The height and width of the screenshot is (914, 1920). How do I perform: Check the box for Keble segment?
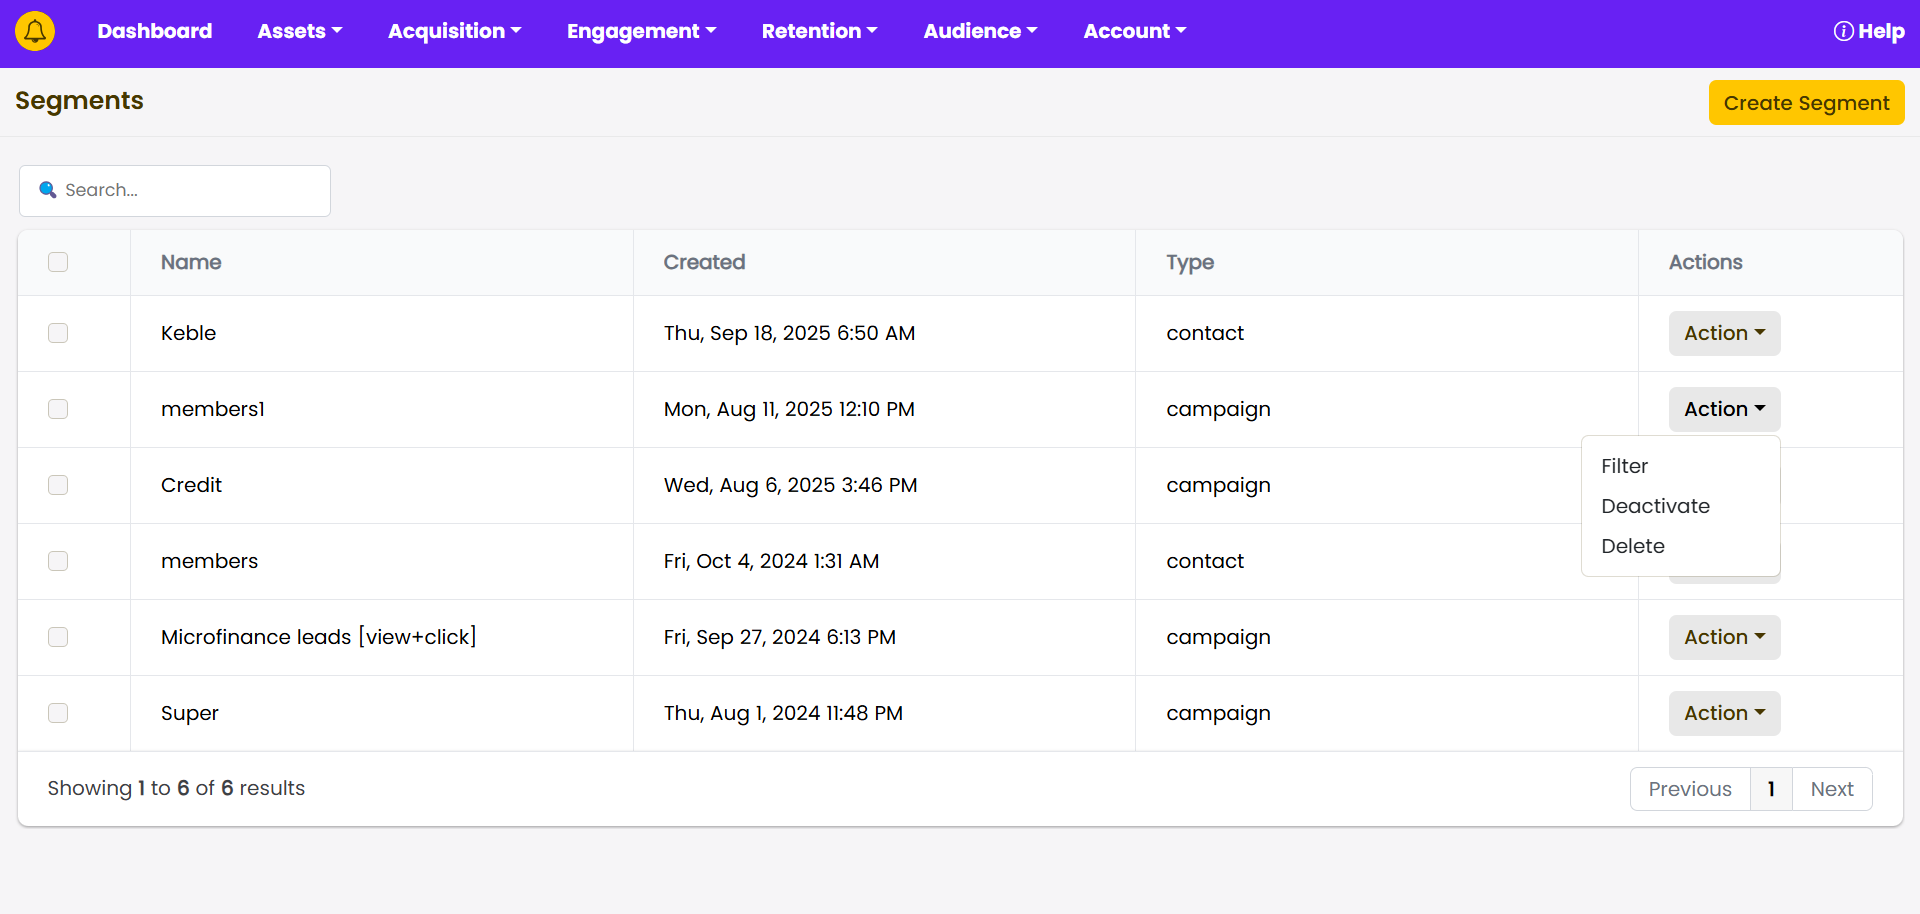point(58,333)
